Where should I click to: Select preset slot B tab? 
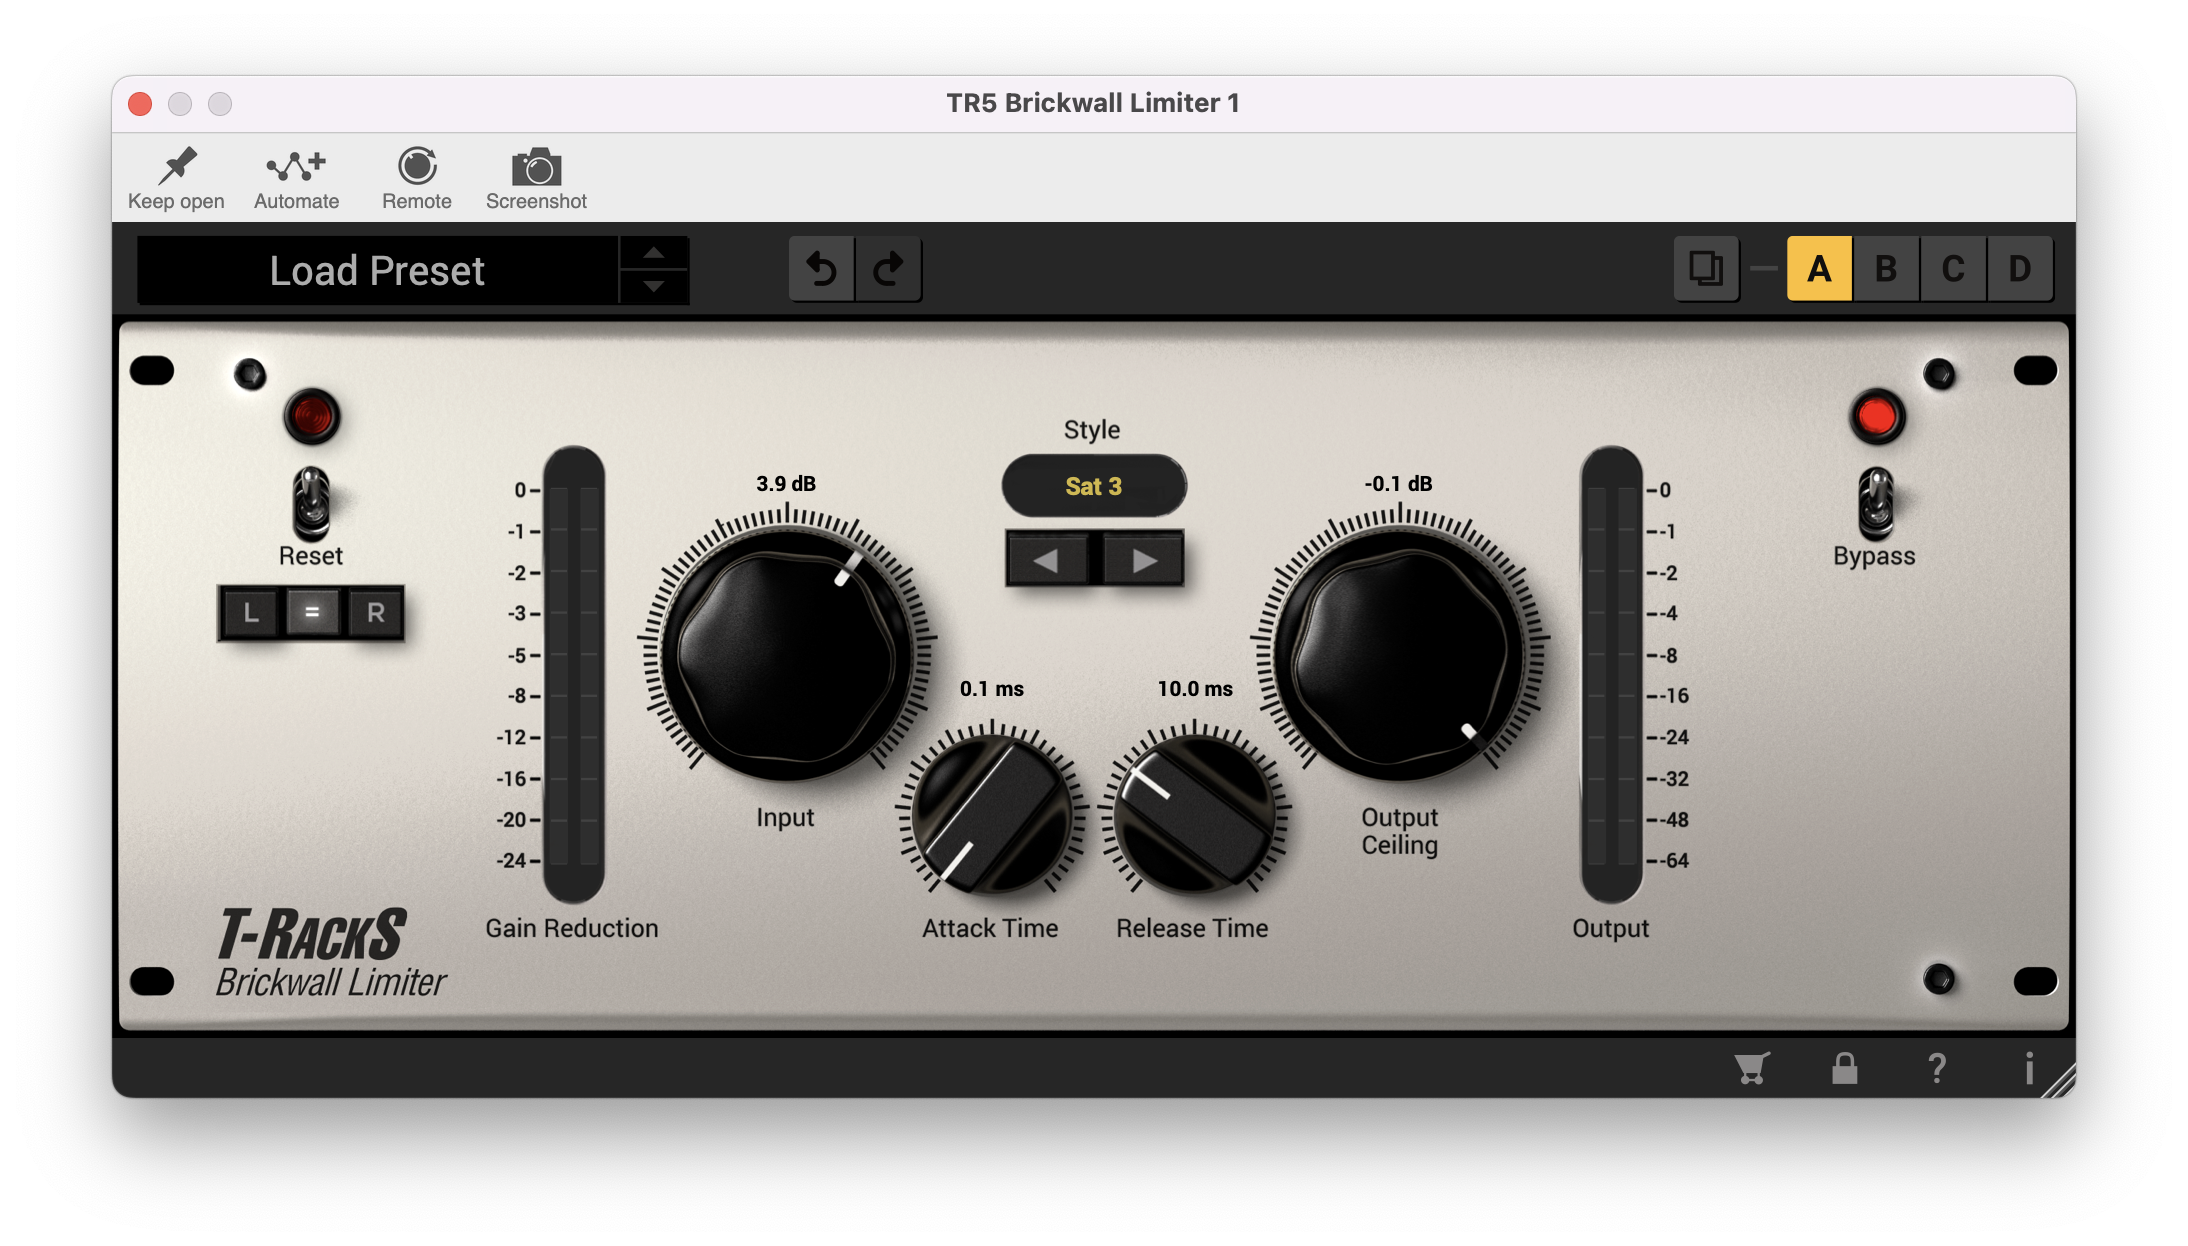point(1883,269)
